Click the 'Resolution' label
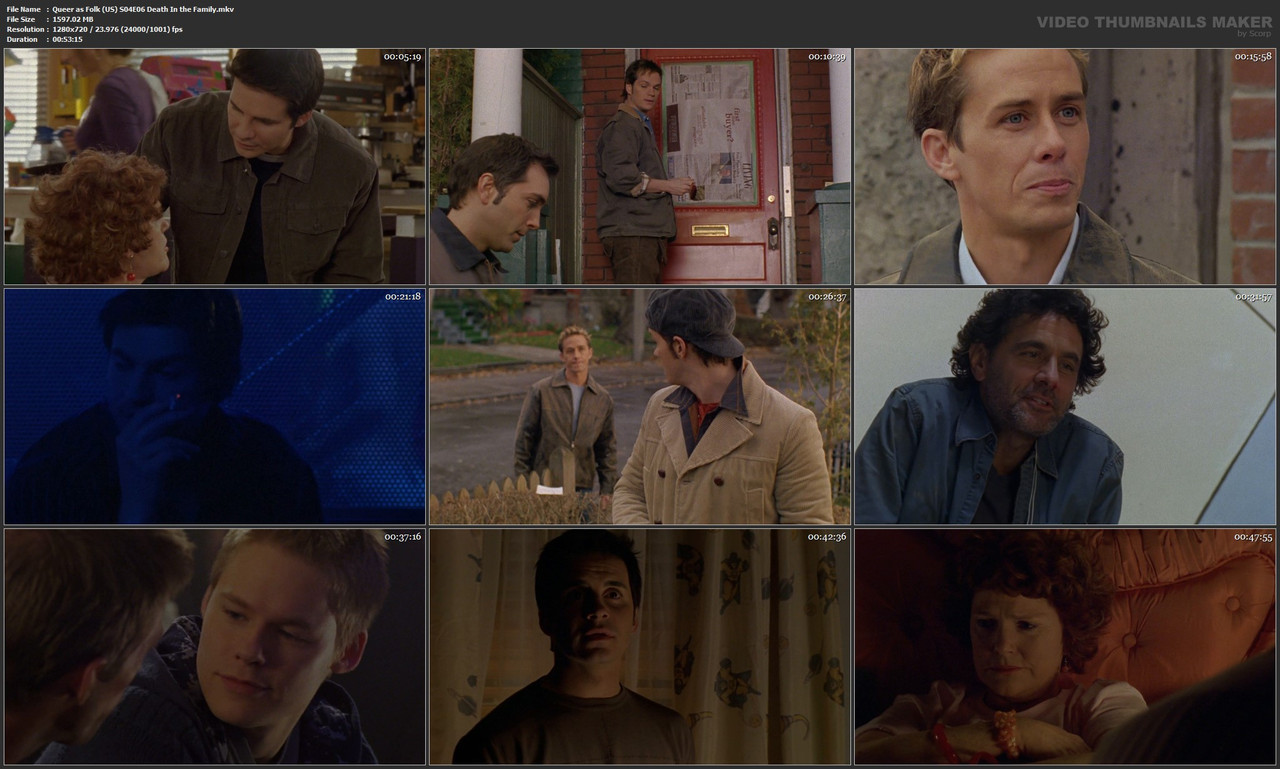 click(x=24, y=29)
